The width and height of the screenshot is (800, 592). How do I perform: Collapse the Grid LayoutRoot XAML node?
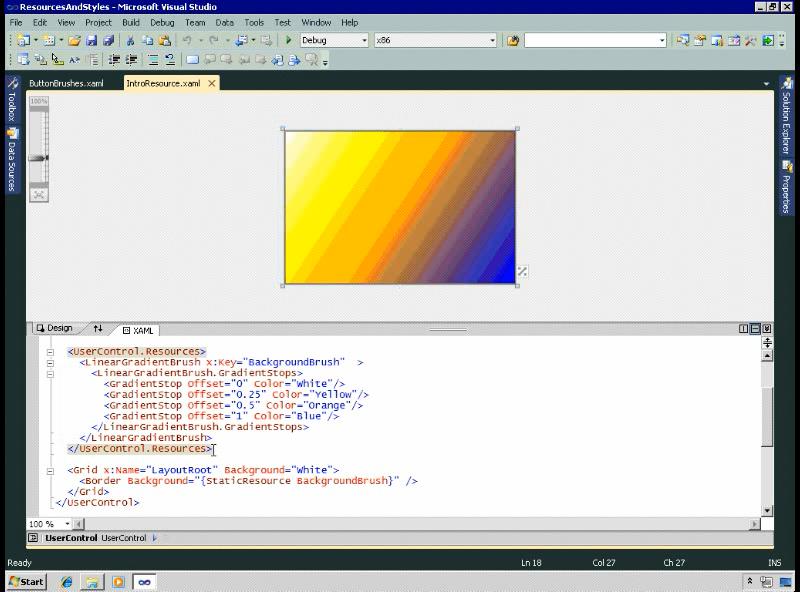point(50,471)
